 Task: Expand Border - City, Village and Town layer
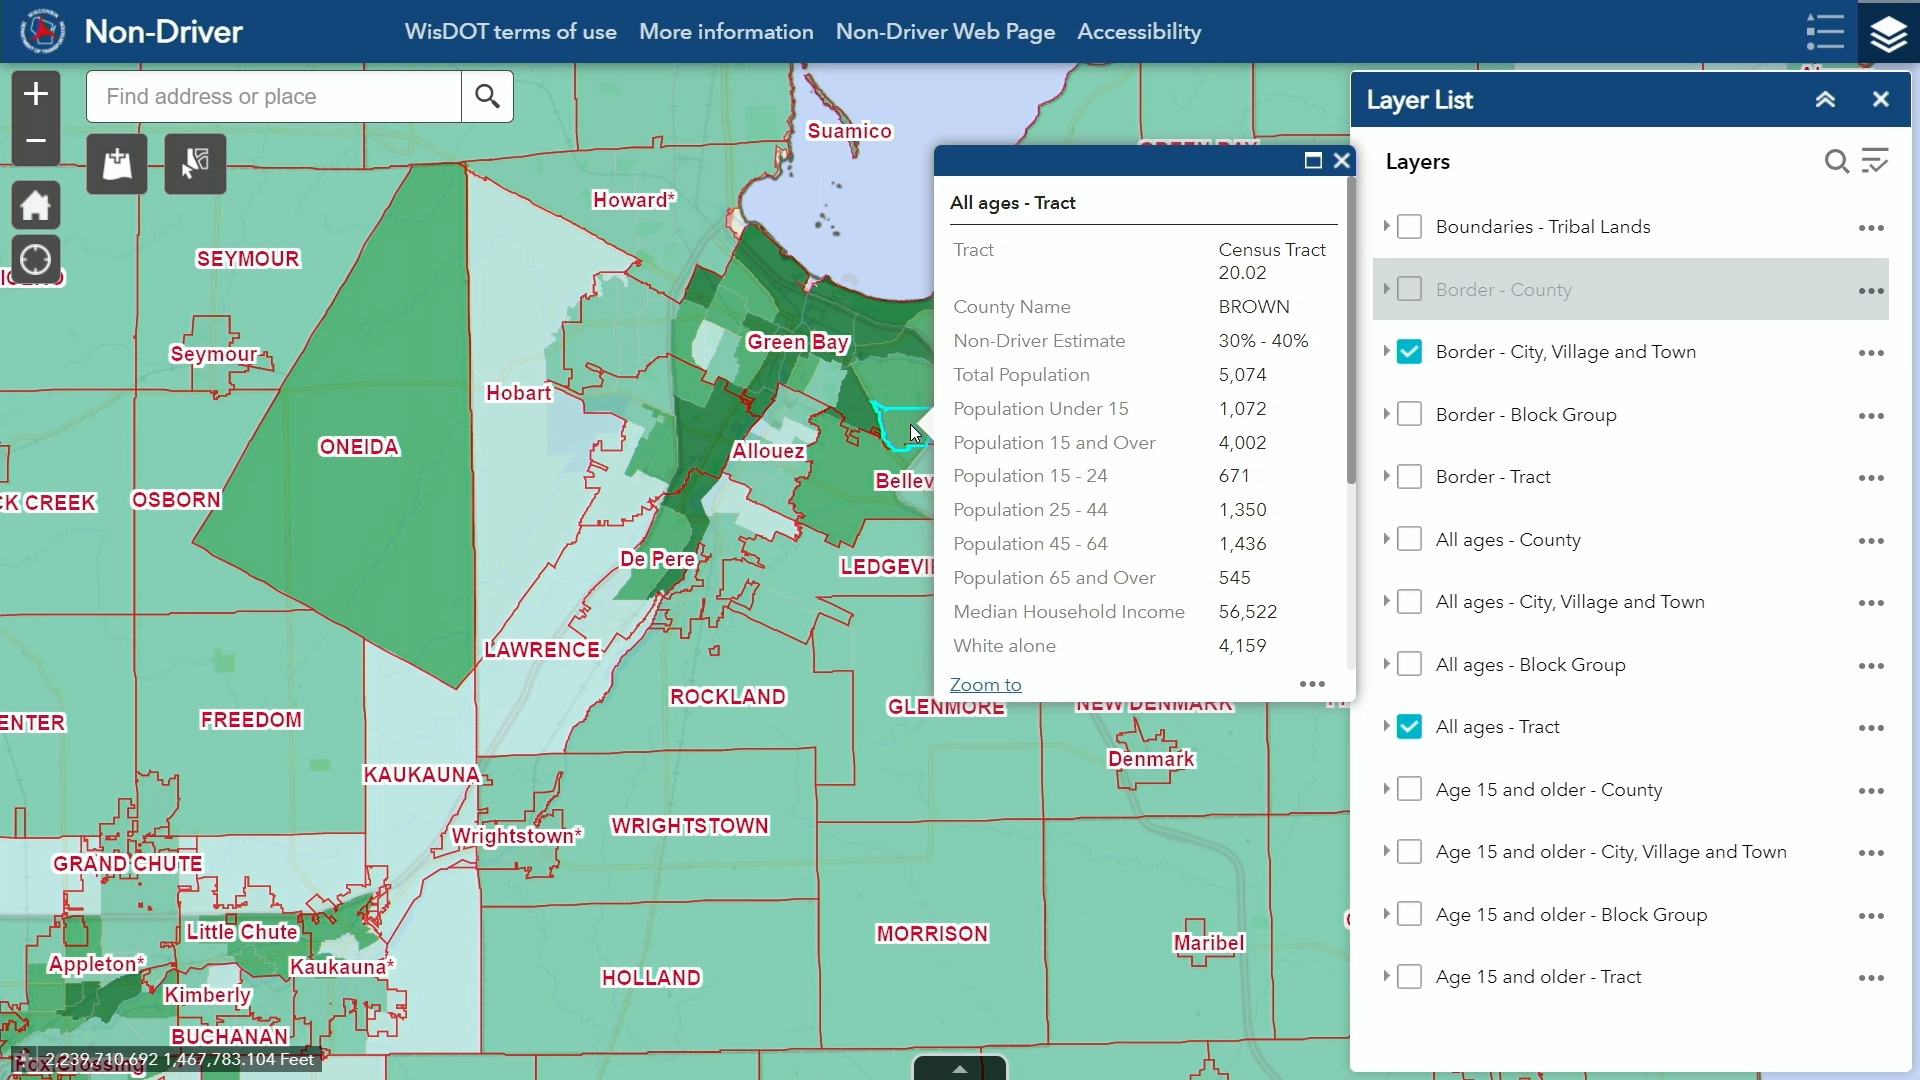pos(1386,351)
